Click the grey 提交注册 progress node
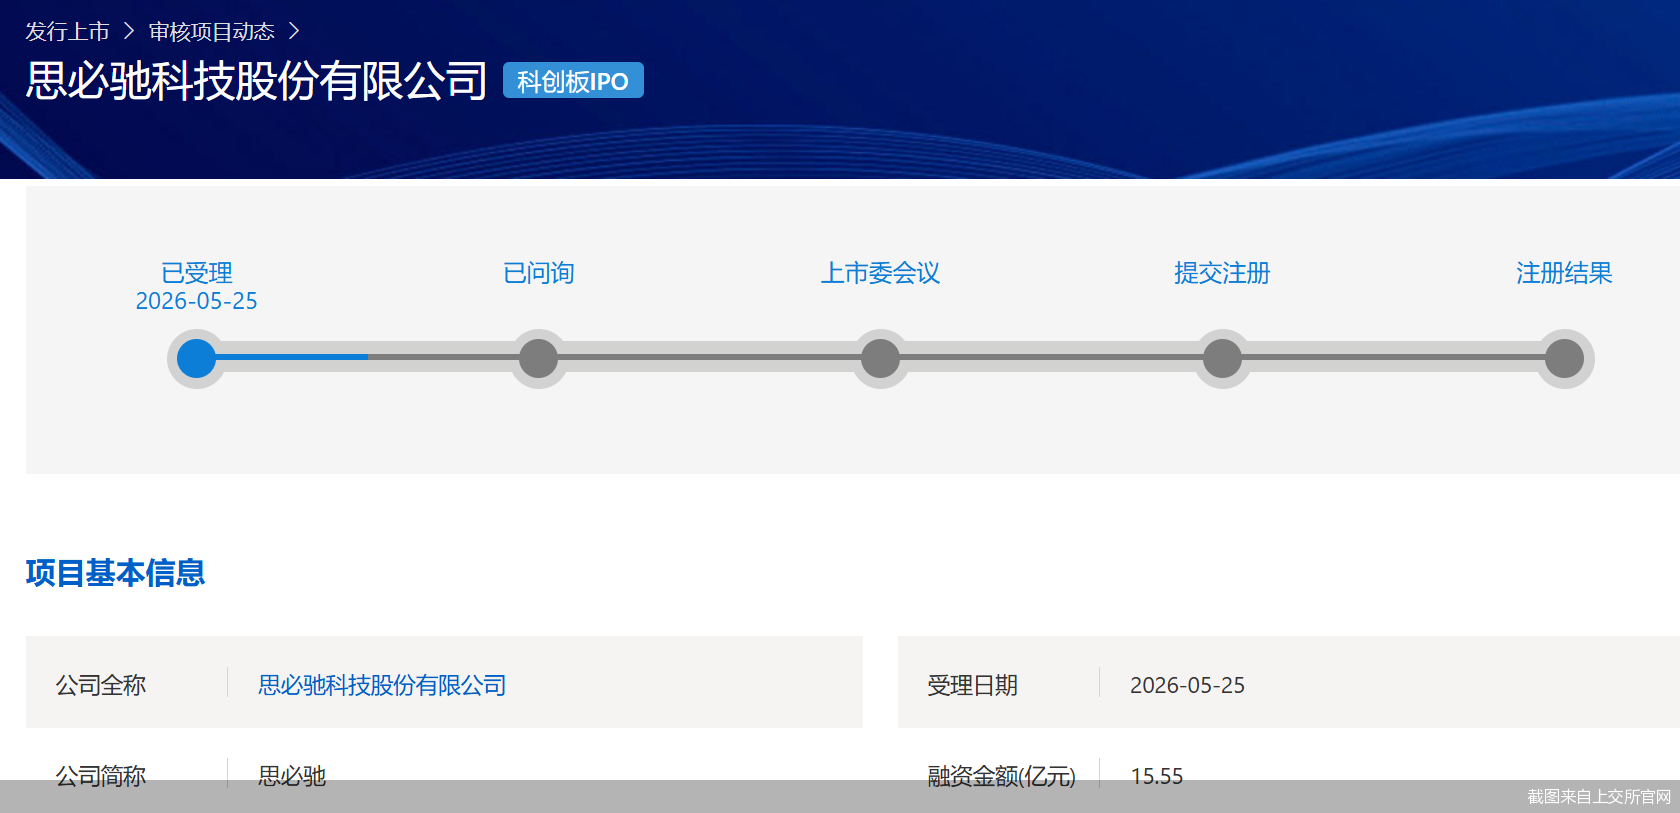The width and height of the screenshot is (1680, 813). pyautogui.click(x=1222, y=358)
